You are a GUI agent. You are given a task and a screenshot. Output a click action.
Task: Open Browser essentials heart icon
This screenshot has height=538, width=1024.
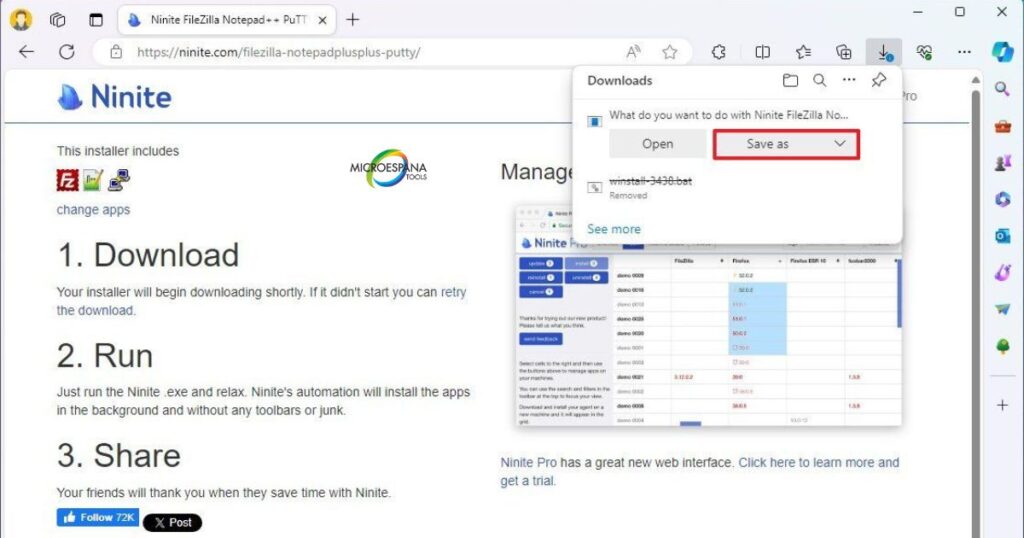(x=924, y=52)
